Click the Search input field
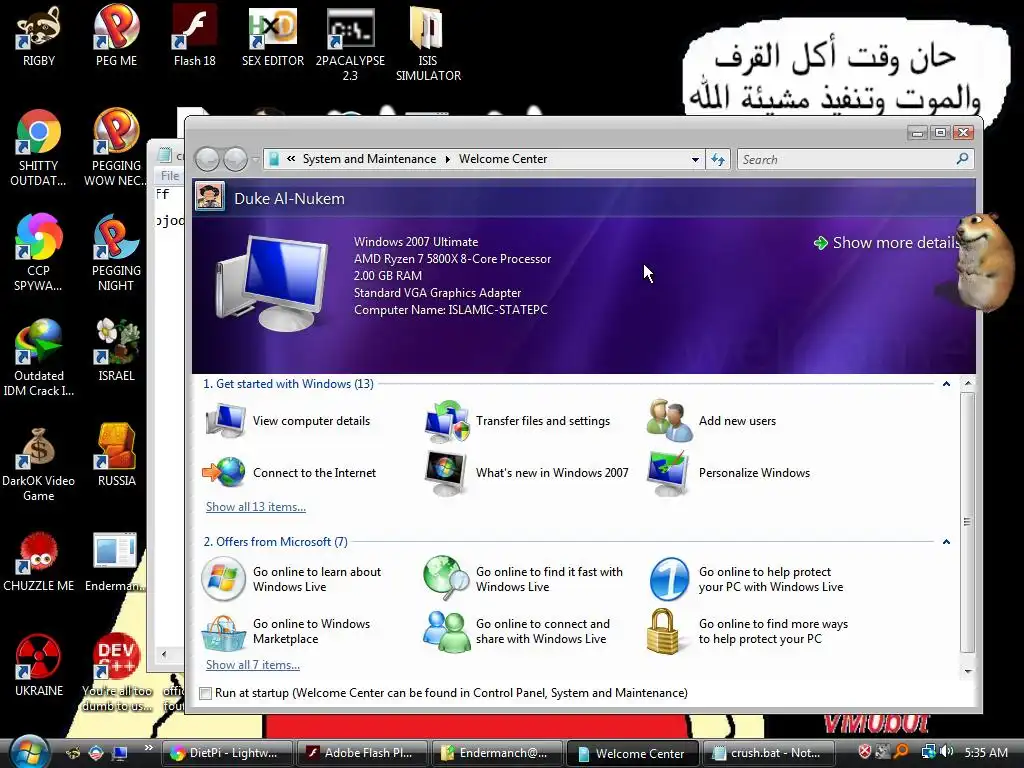 [846, 159]
